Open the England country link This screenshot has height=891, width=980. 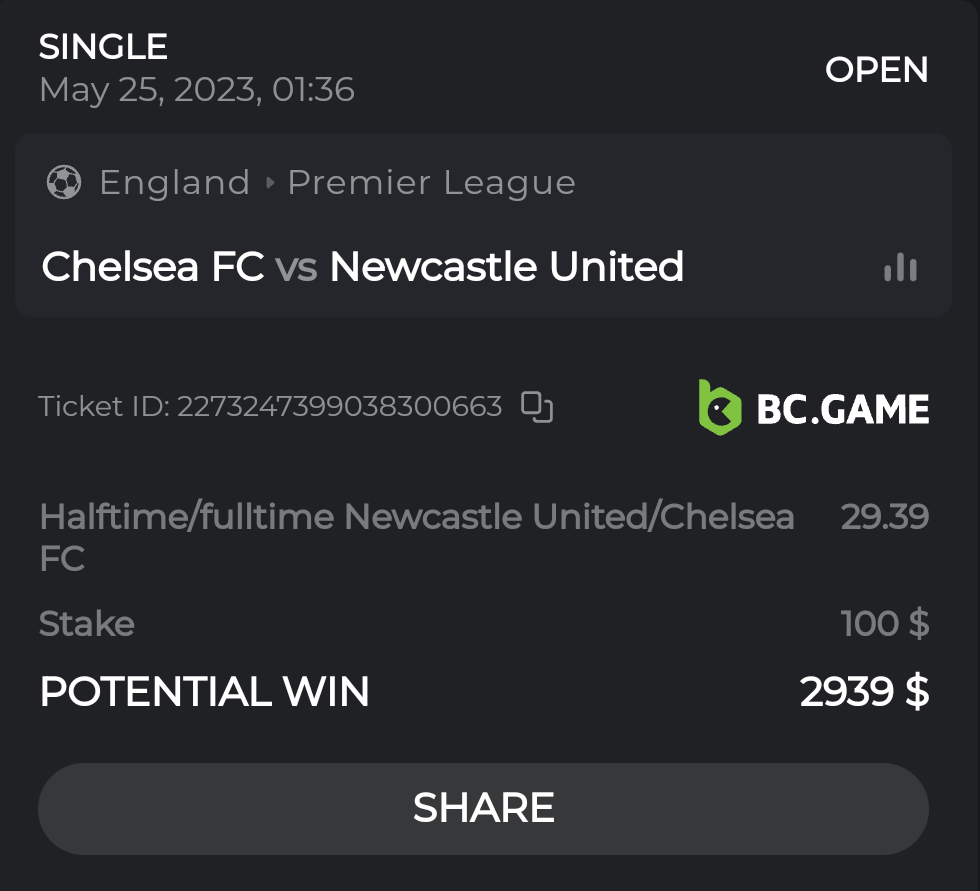point(174,183)
